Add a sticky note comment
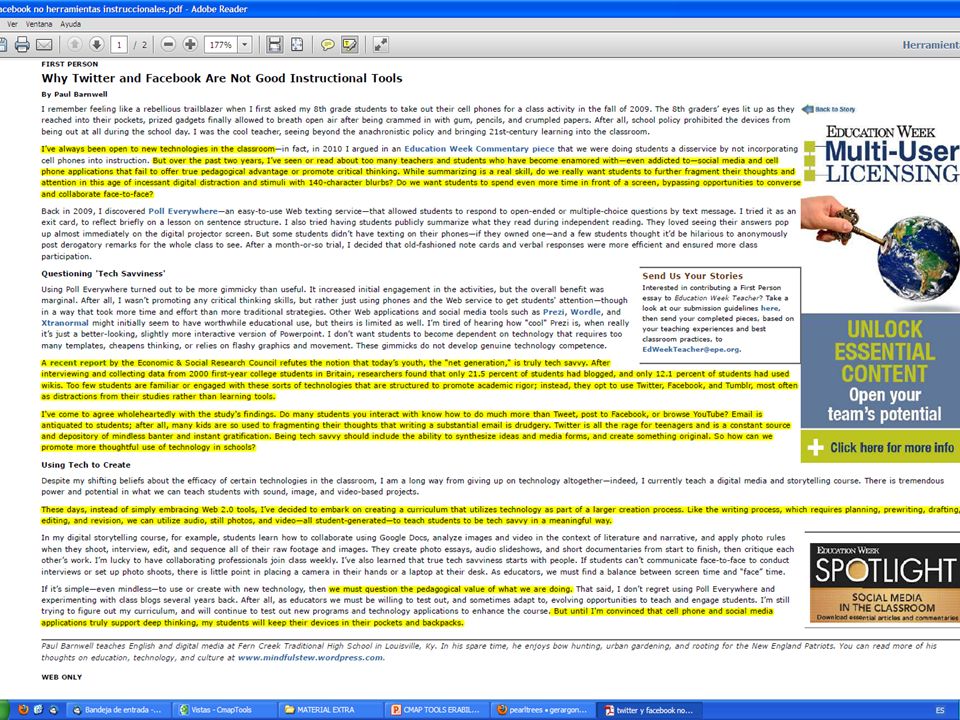The image size is (960, 720). (328, 44)
